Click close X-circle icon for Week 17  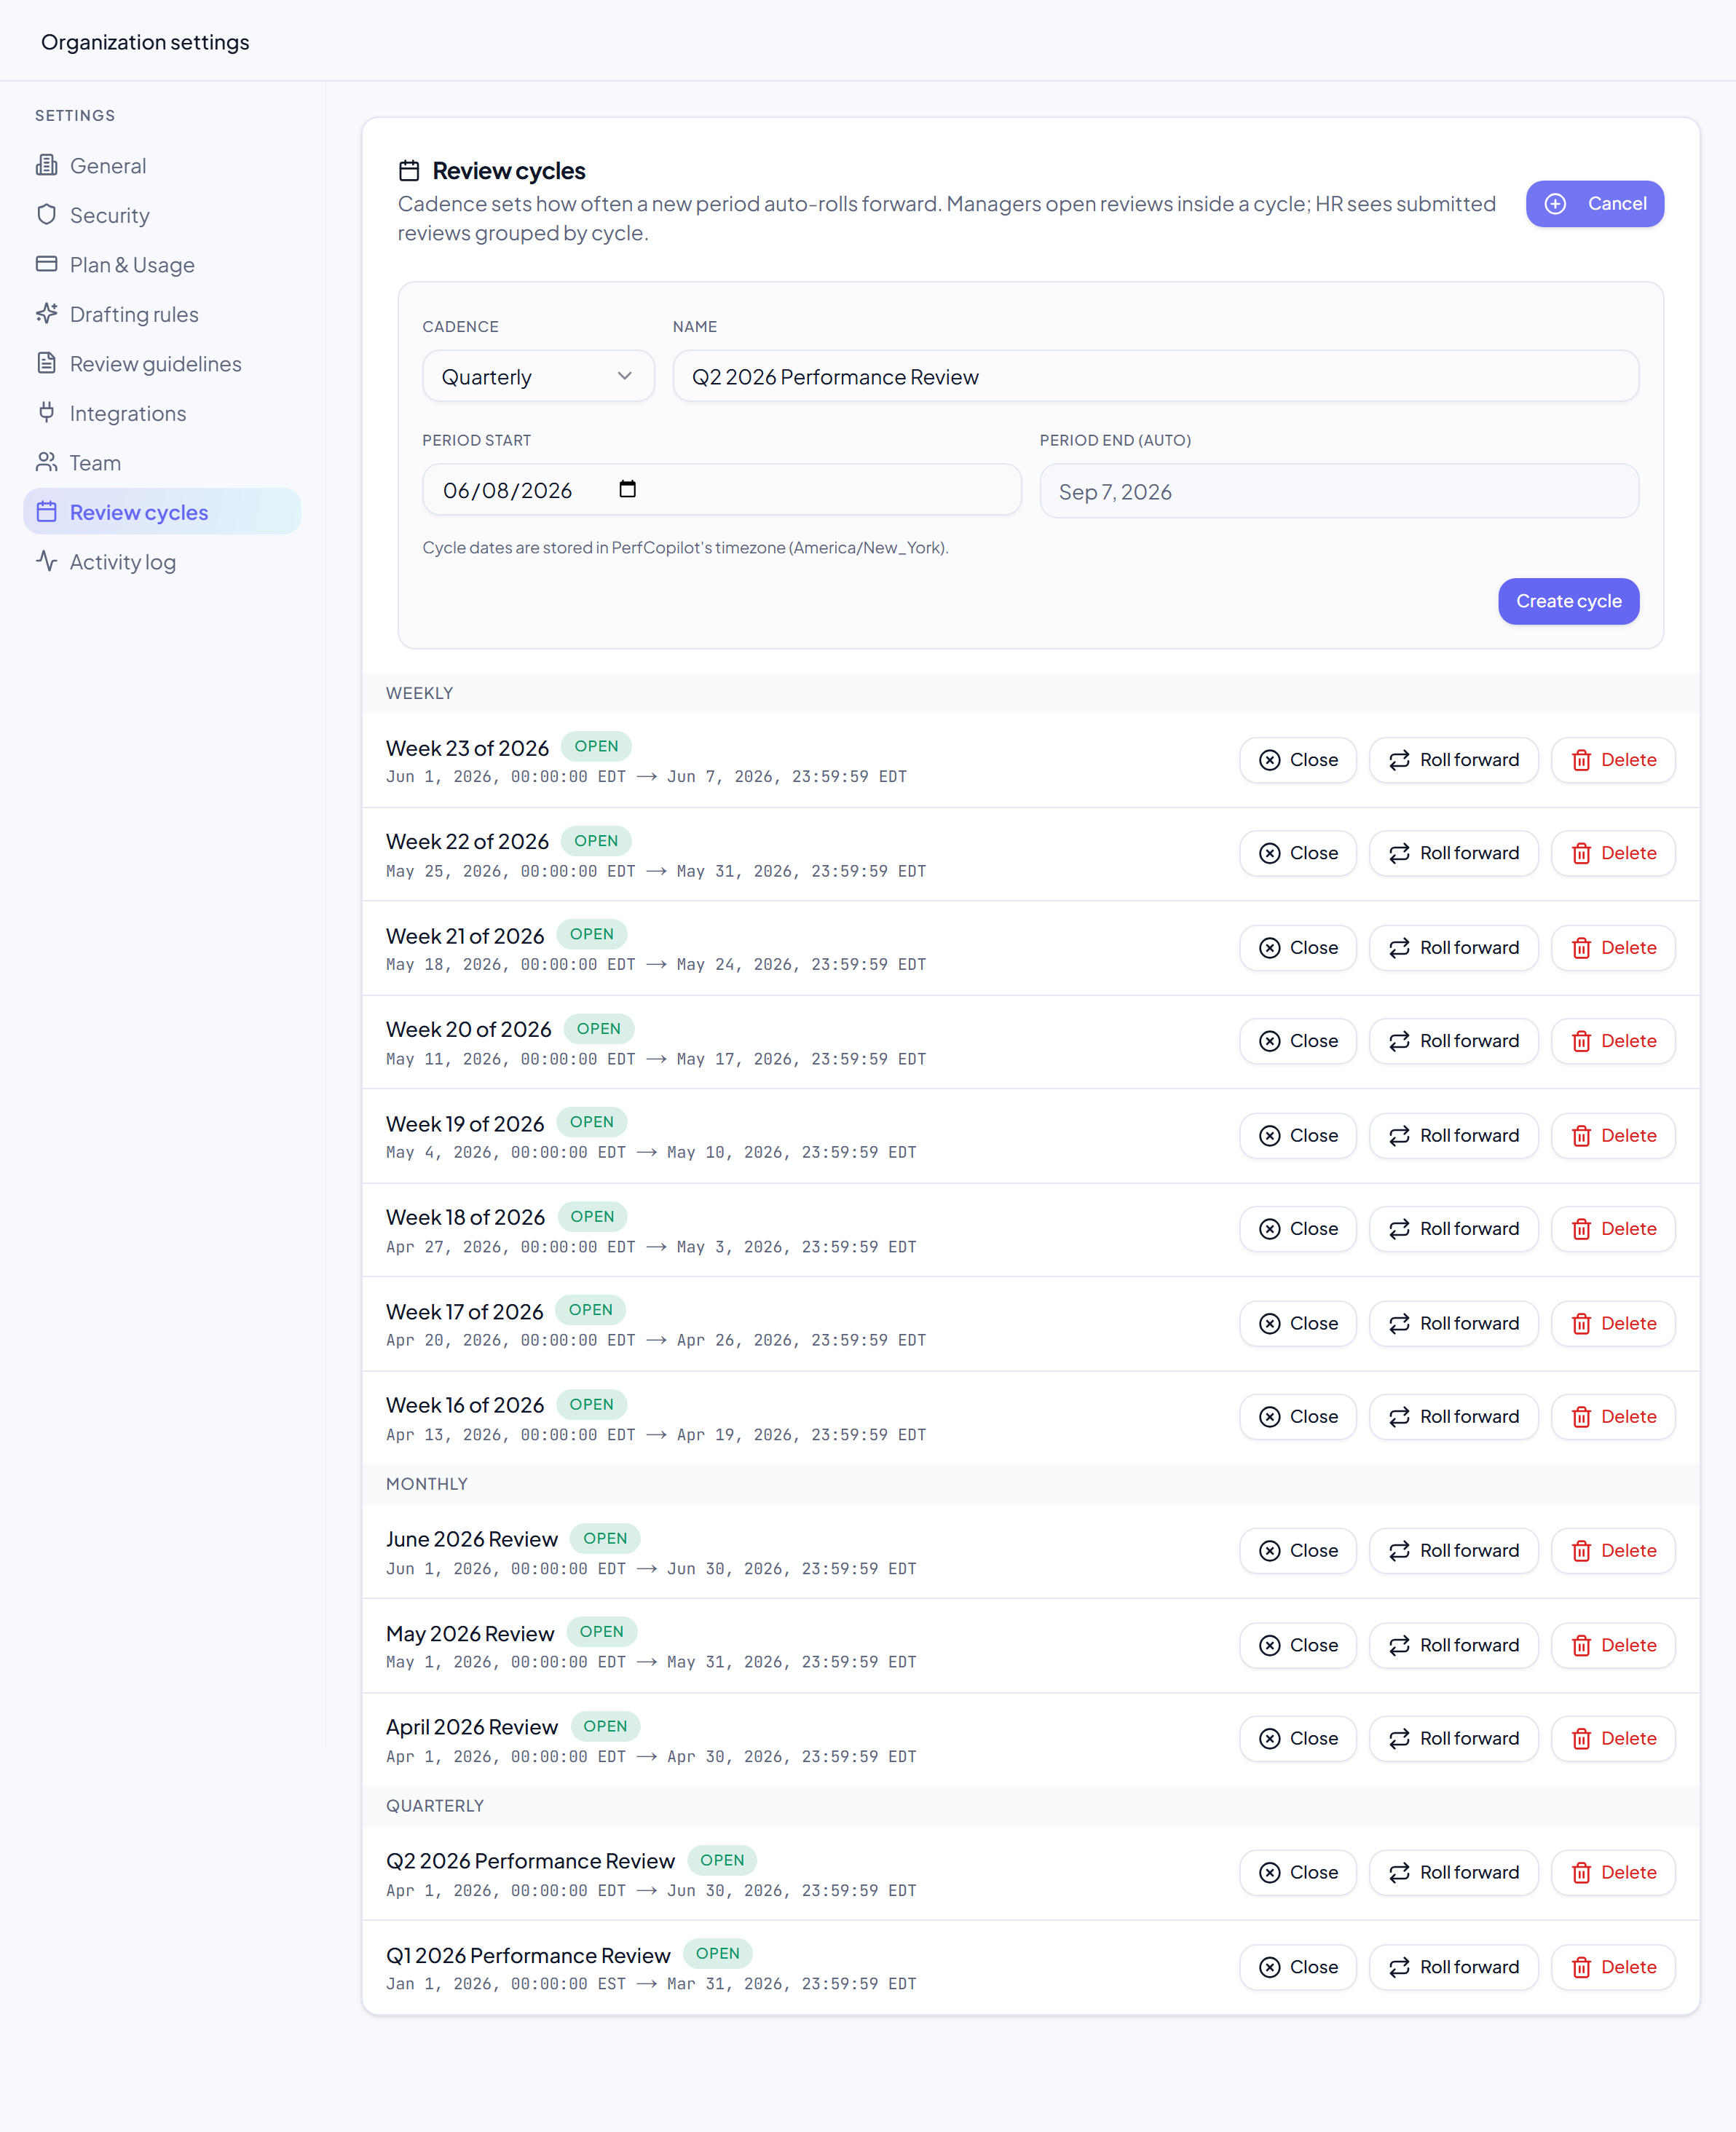(1269, 1324)
